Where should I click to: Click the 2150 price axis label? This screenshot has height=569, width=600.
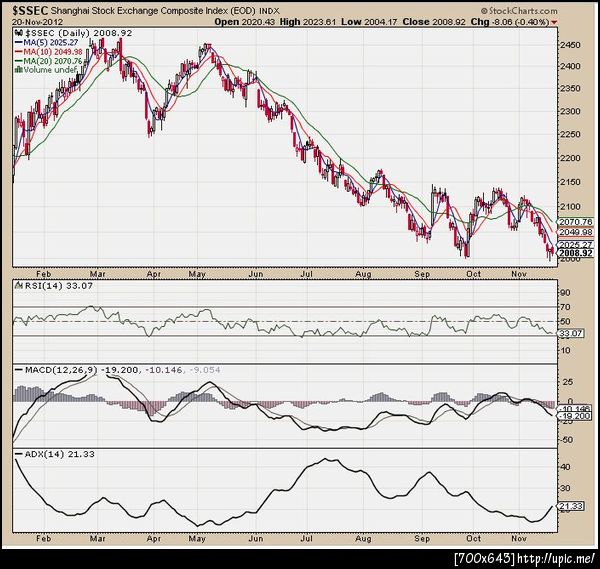pyautogui.click(x=570, y=182)
